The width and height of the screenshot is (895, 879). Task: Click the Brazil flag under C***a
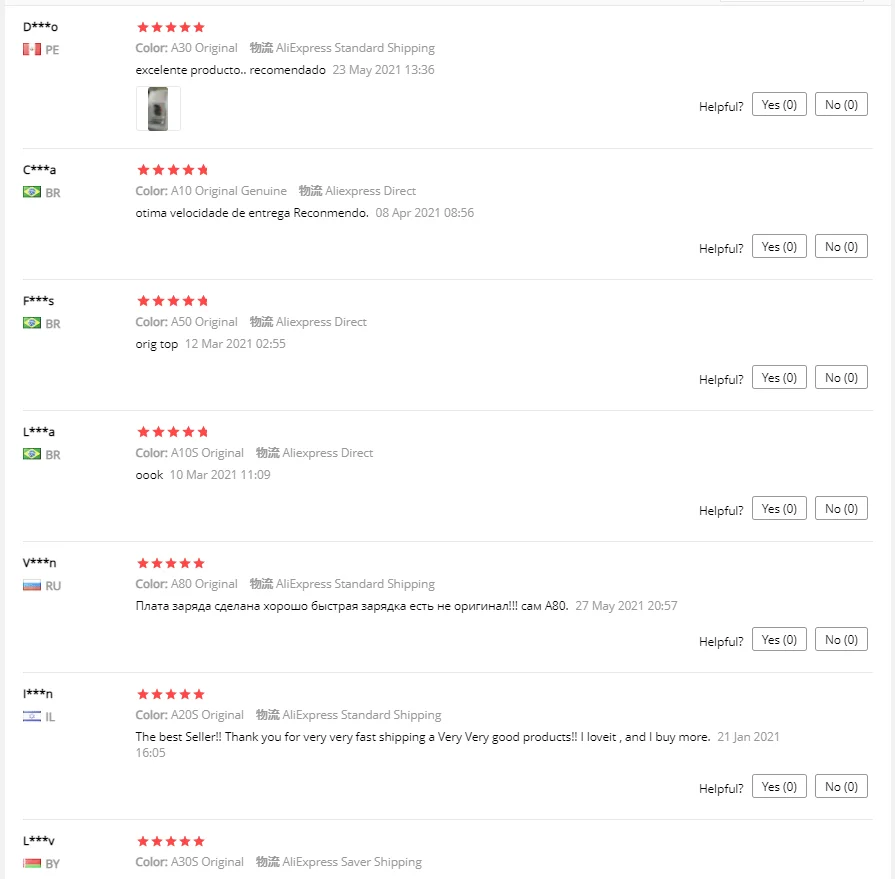pyautogui.click(x=31, y=192)
